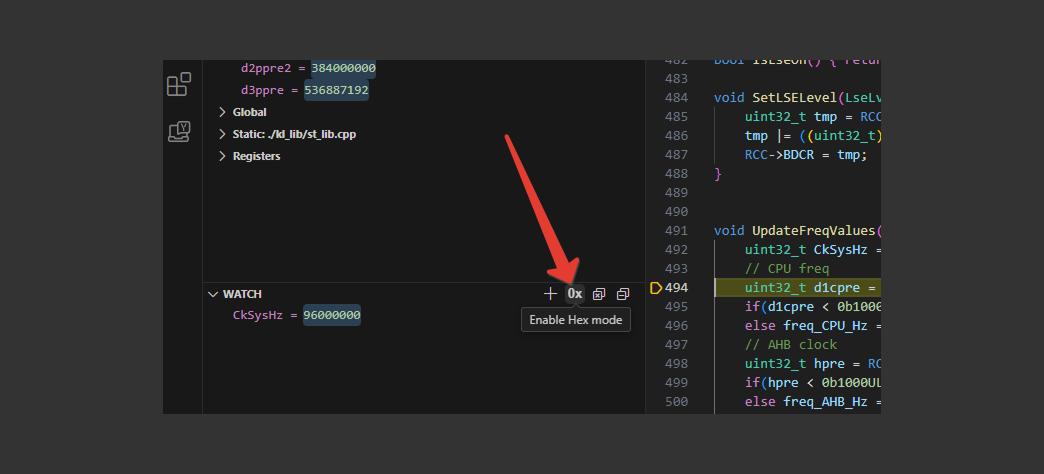Select the CkSysHz watch entry
1044x474 pixels.
pos(423,315)
